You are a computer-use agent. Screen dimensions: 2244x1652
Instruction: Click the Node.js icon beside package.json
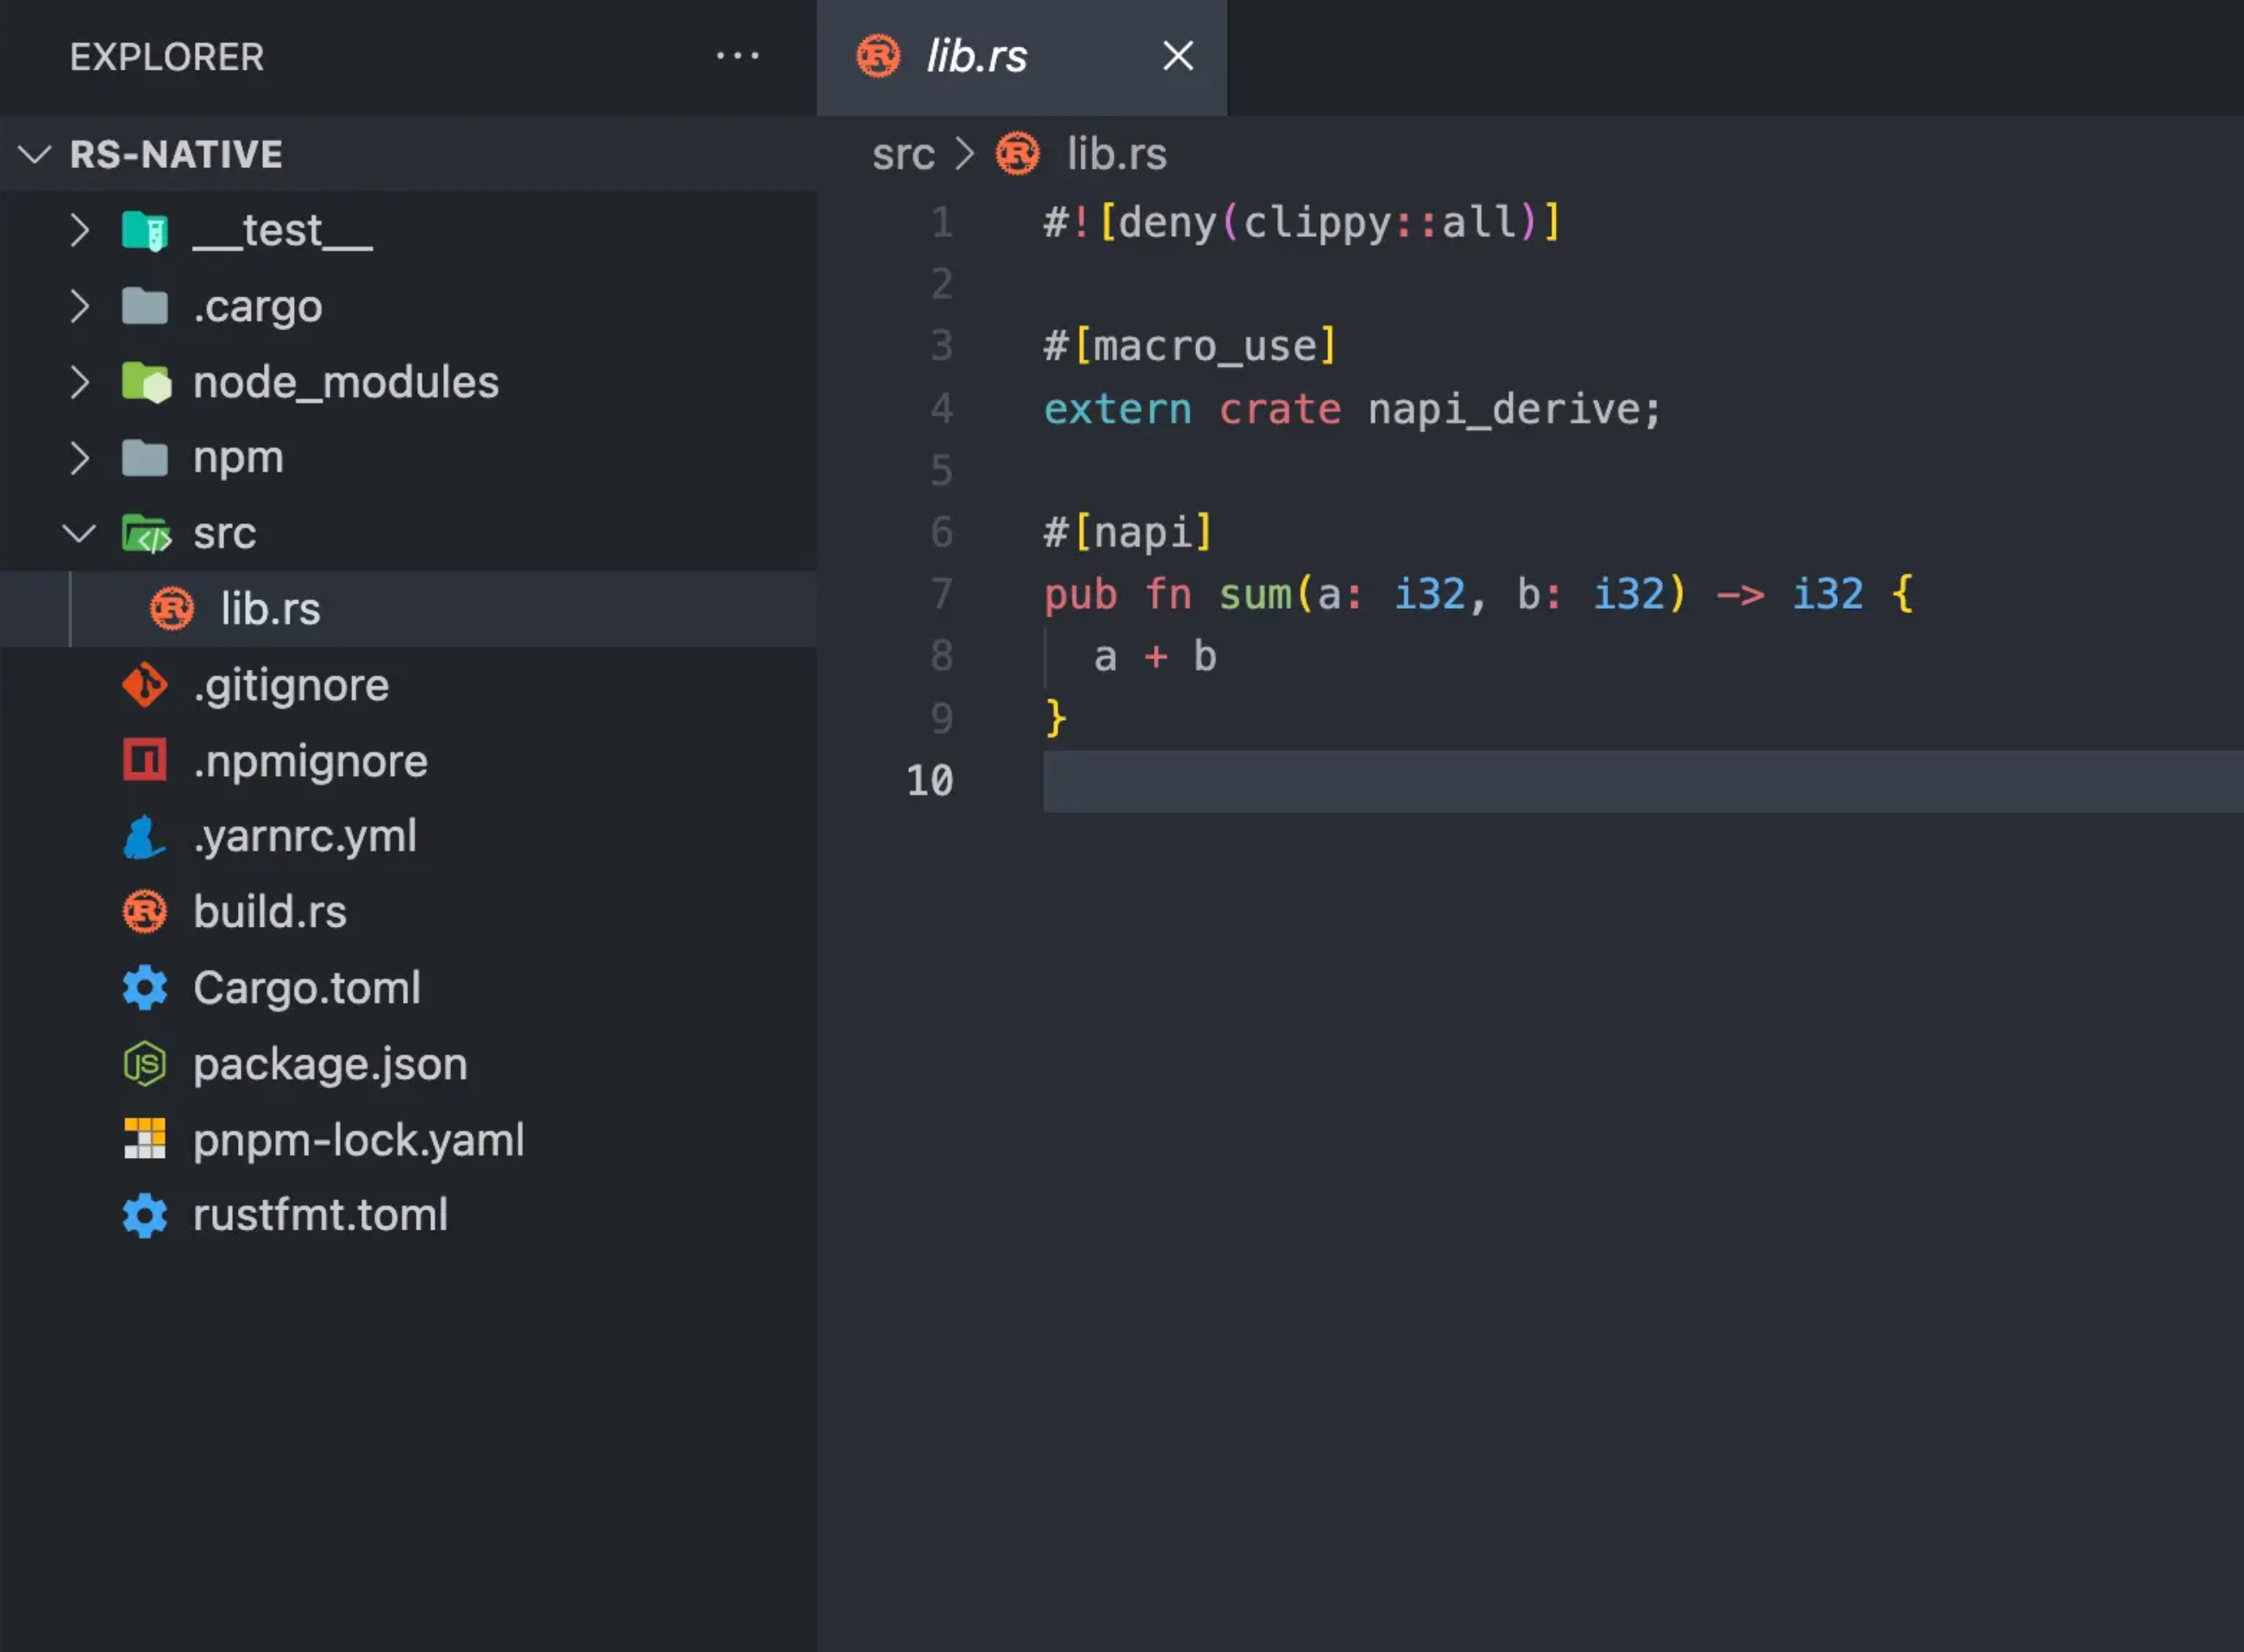[x=145, y=1064]
